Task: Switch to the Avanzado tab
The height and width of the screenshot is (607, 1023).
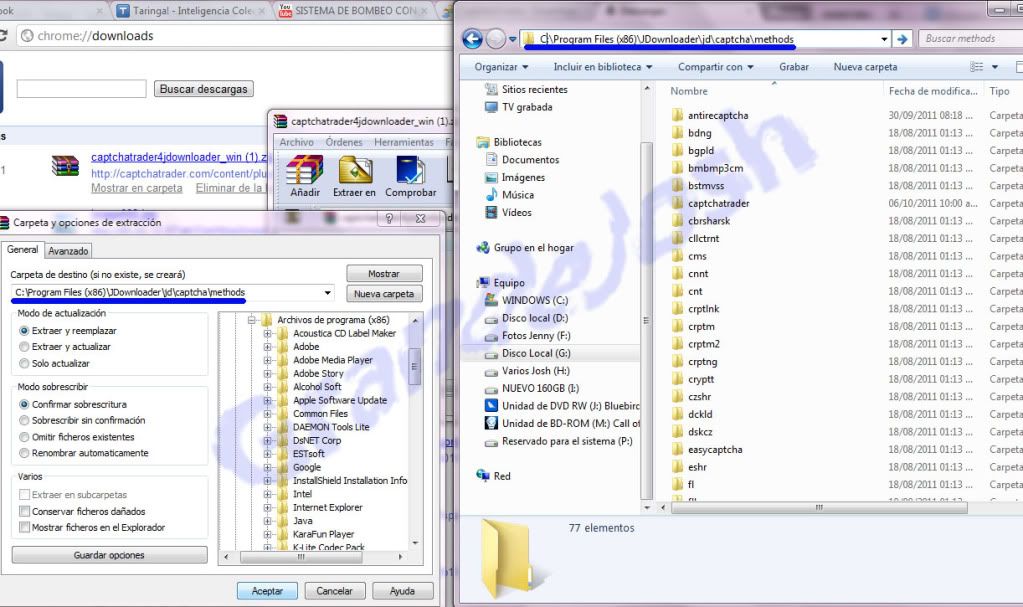Action: [69, 251]
